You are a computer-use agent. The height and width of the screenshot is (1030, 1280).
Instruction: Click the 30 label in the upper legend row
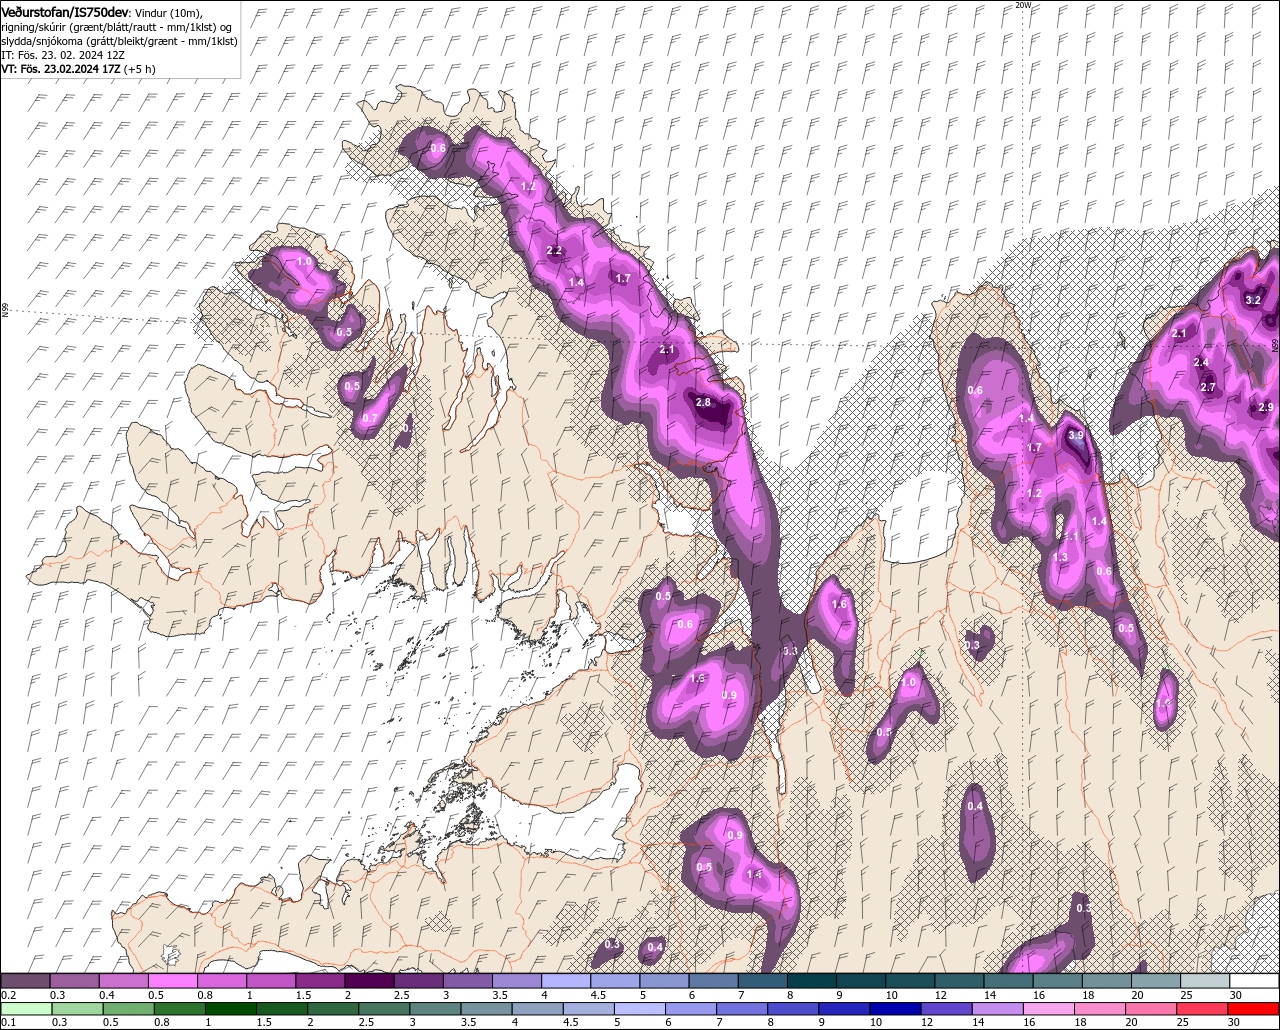[1235, 996]
